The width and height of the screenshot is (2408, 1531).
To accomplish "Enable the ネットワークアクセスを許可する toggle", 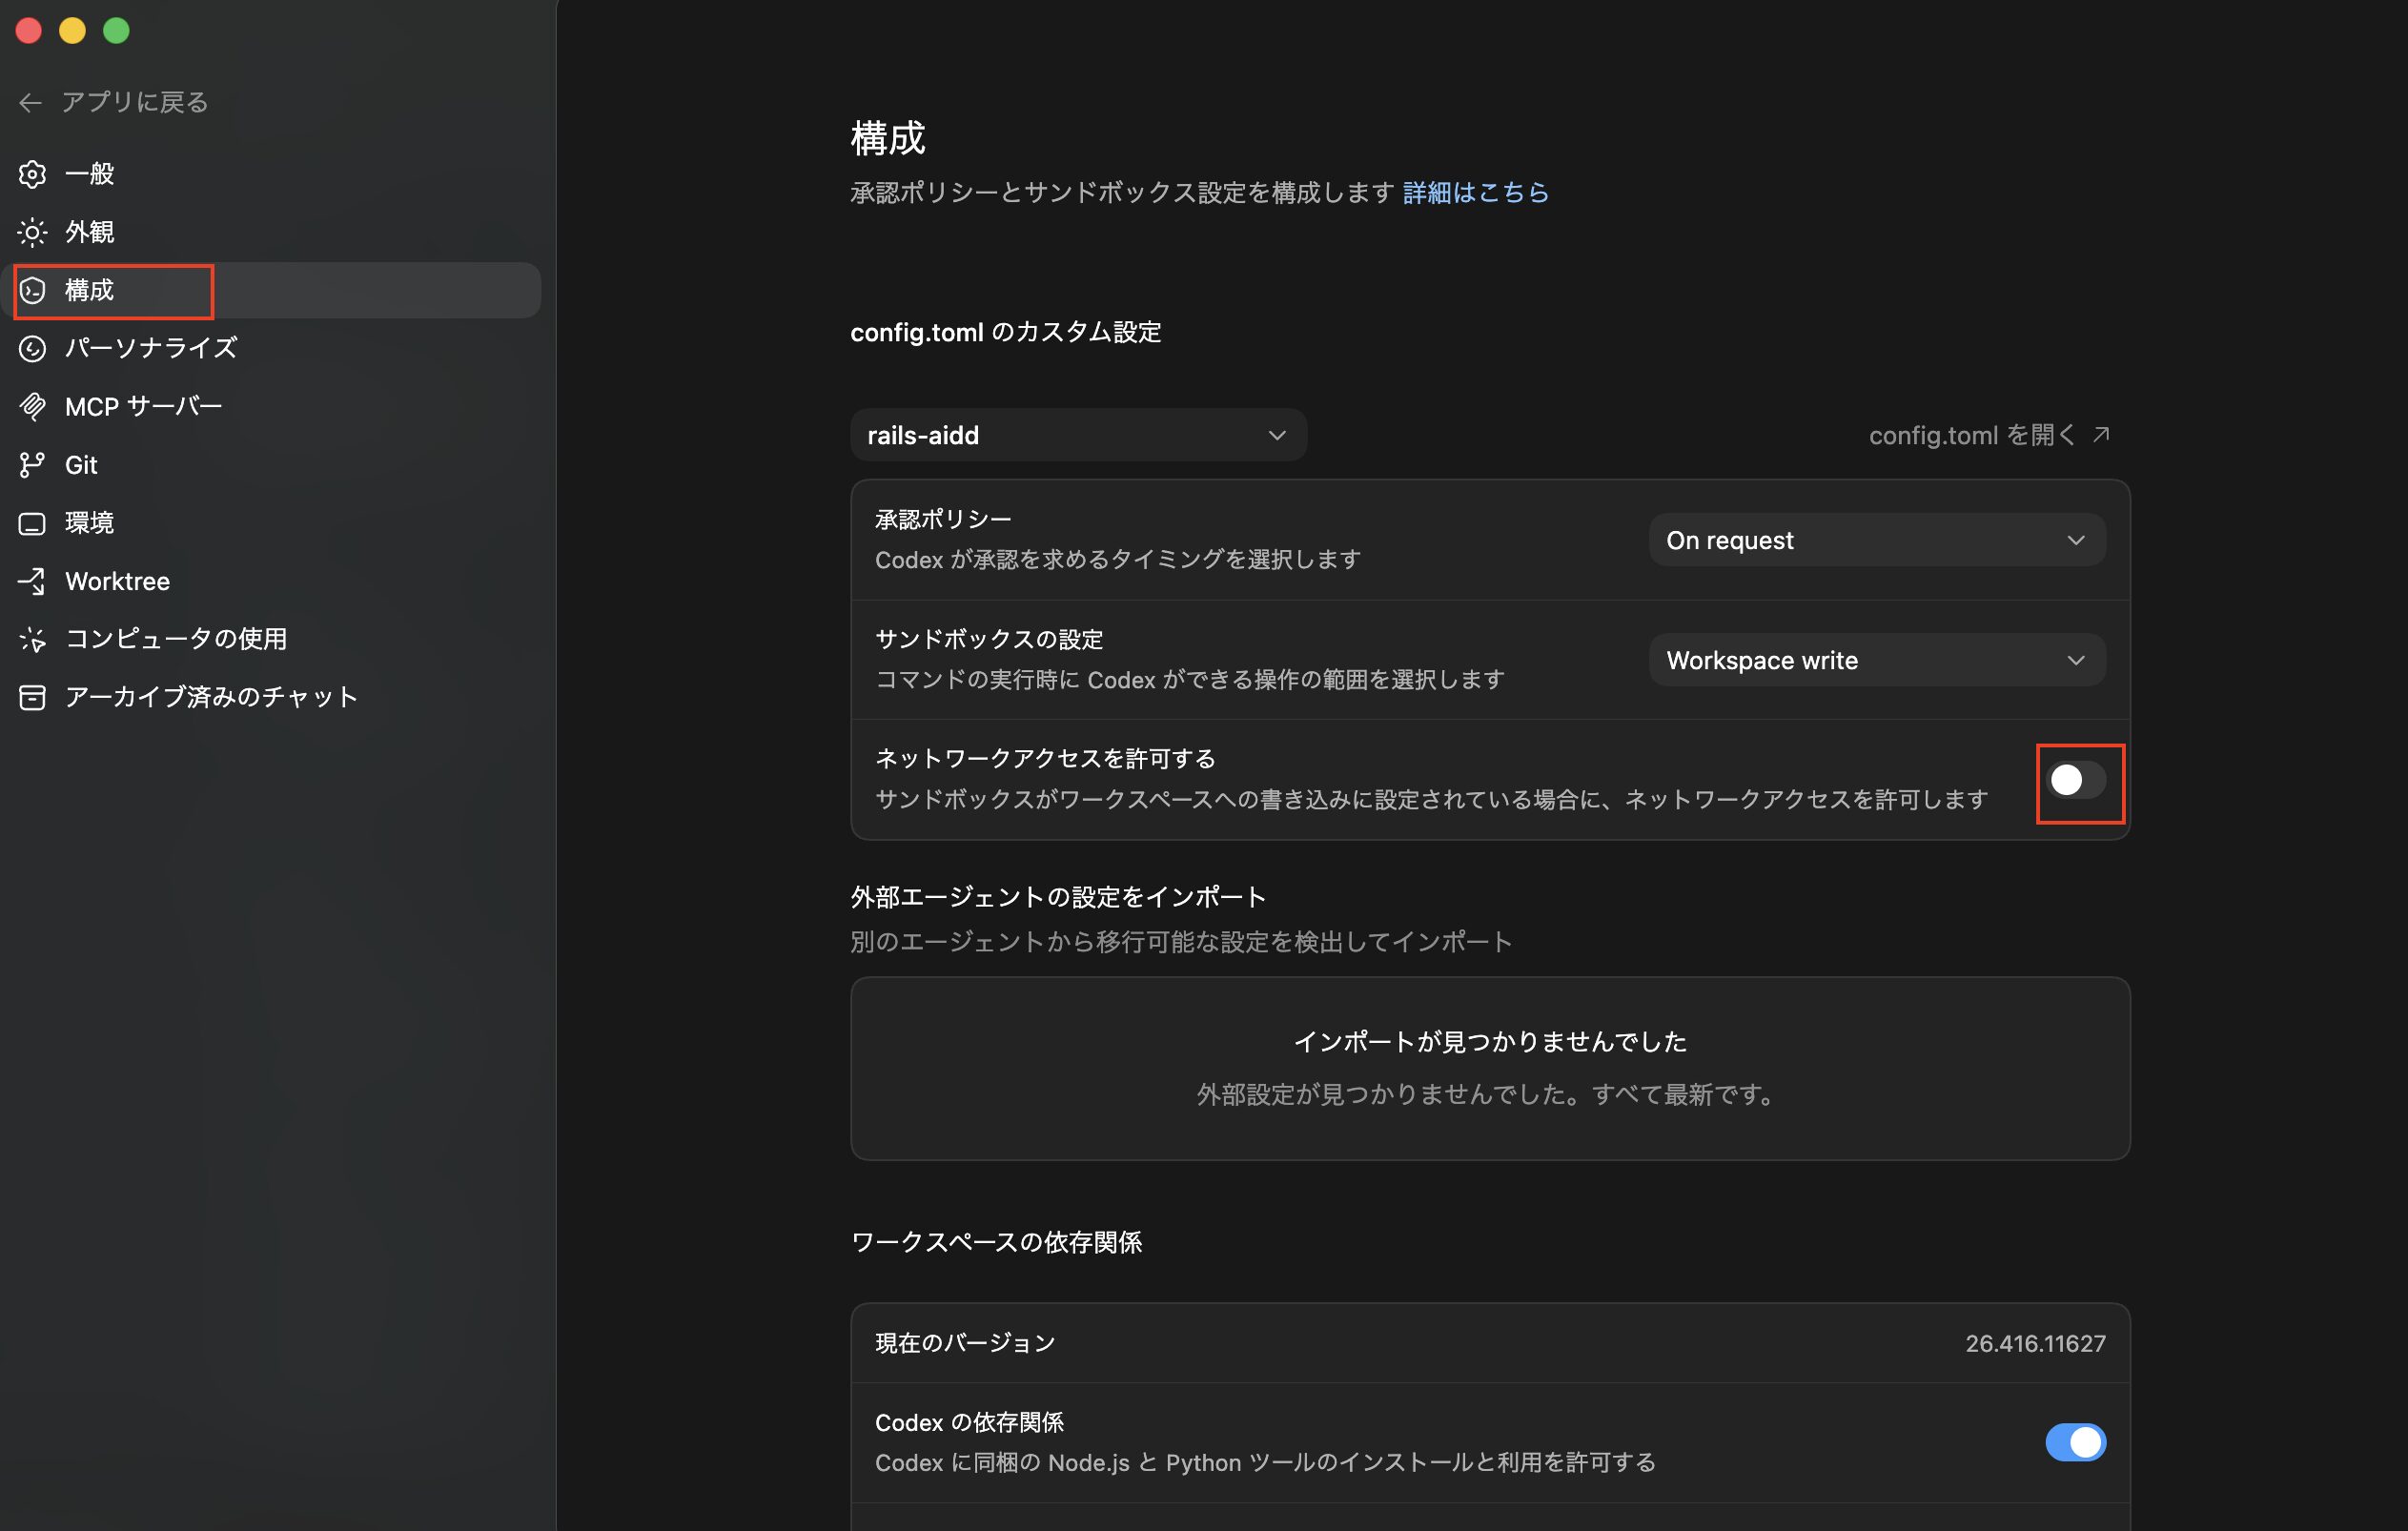I will click(x=2076, y=780).
